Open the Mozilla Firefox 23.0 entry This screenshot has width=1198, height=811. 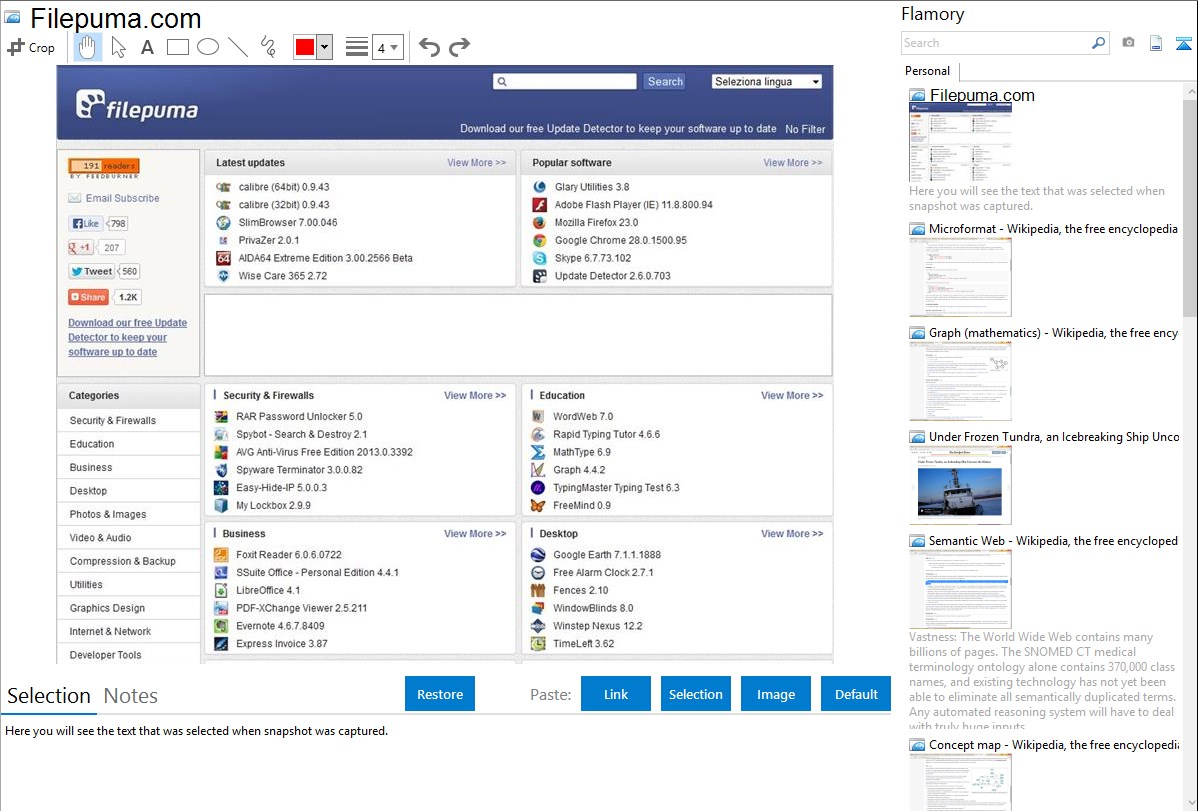click(596, 222)
